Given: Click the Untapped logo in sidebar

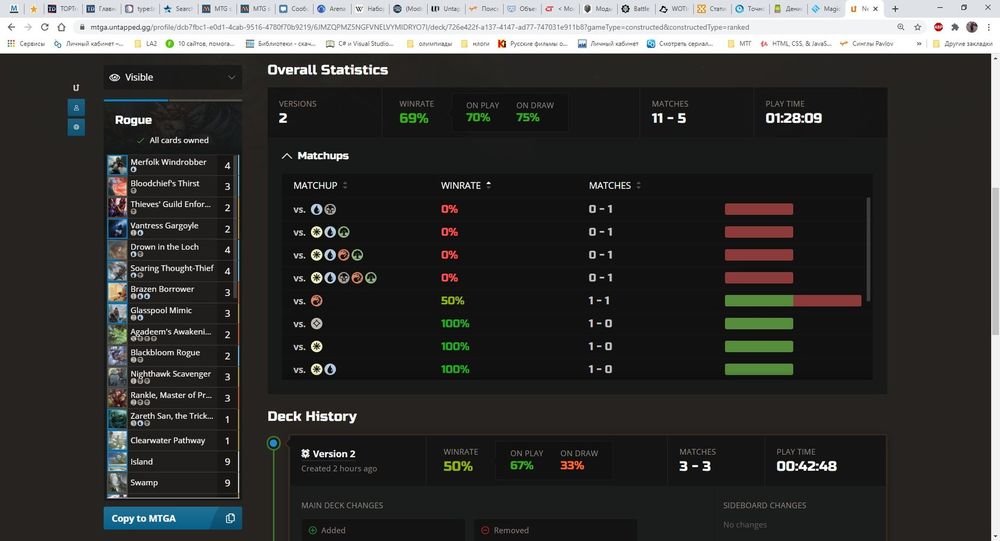Looking at the screenshot, I should tap(76, 88).
